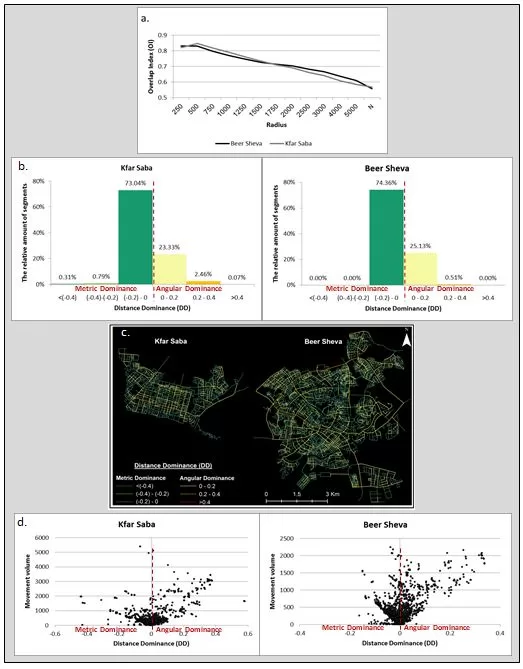This screenshot has height=669, width=523.
Task: Select Kfar Saba in the line chart legend
Action: pyautogui.click(x=291, y=143)
